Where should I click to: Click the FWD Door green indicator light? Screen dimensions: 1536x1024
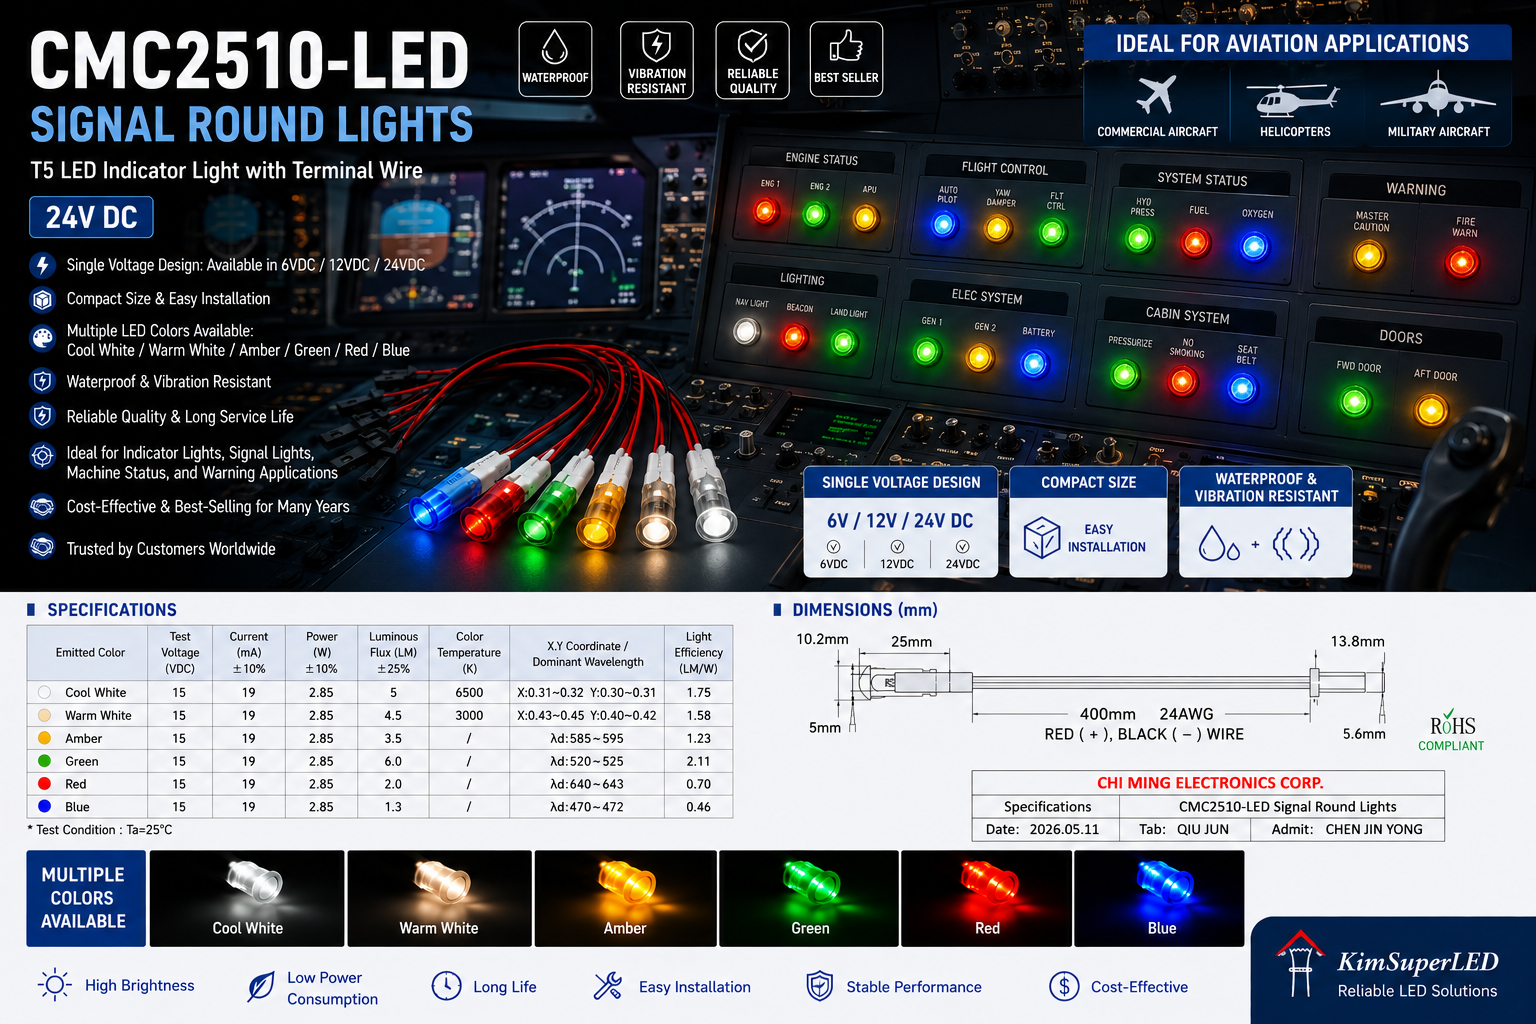coord(1355,402)
